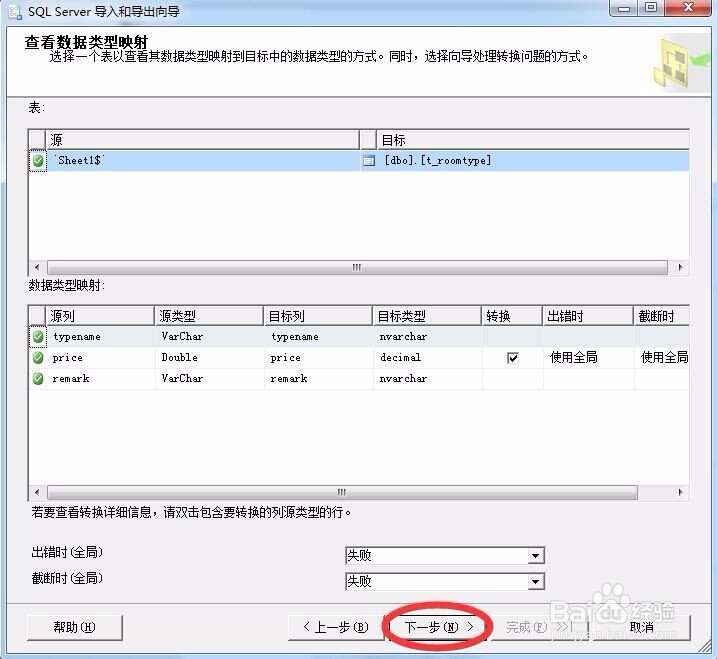Click table icon before [dbo].[t_roomtype]
This screenshot has height=659, width=717.
tap(369, 161)
